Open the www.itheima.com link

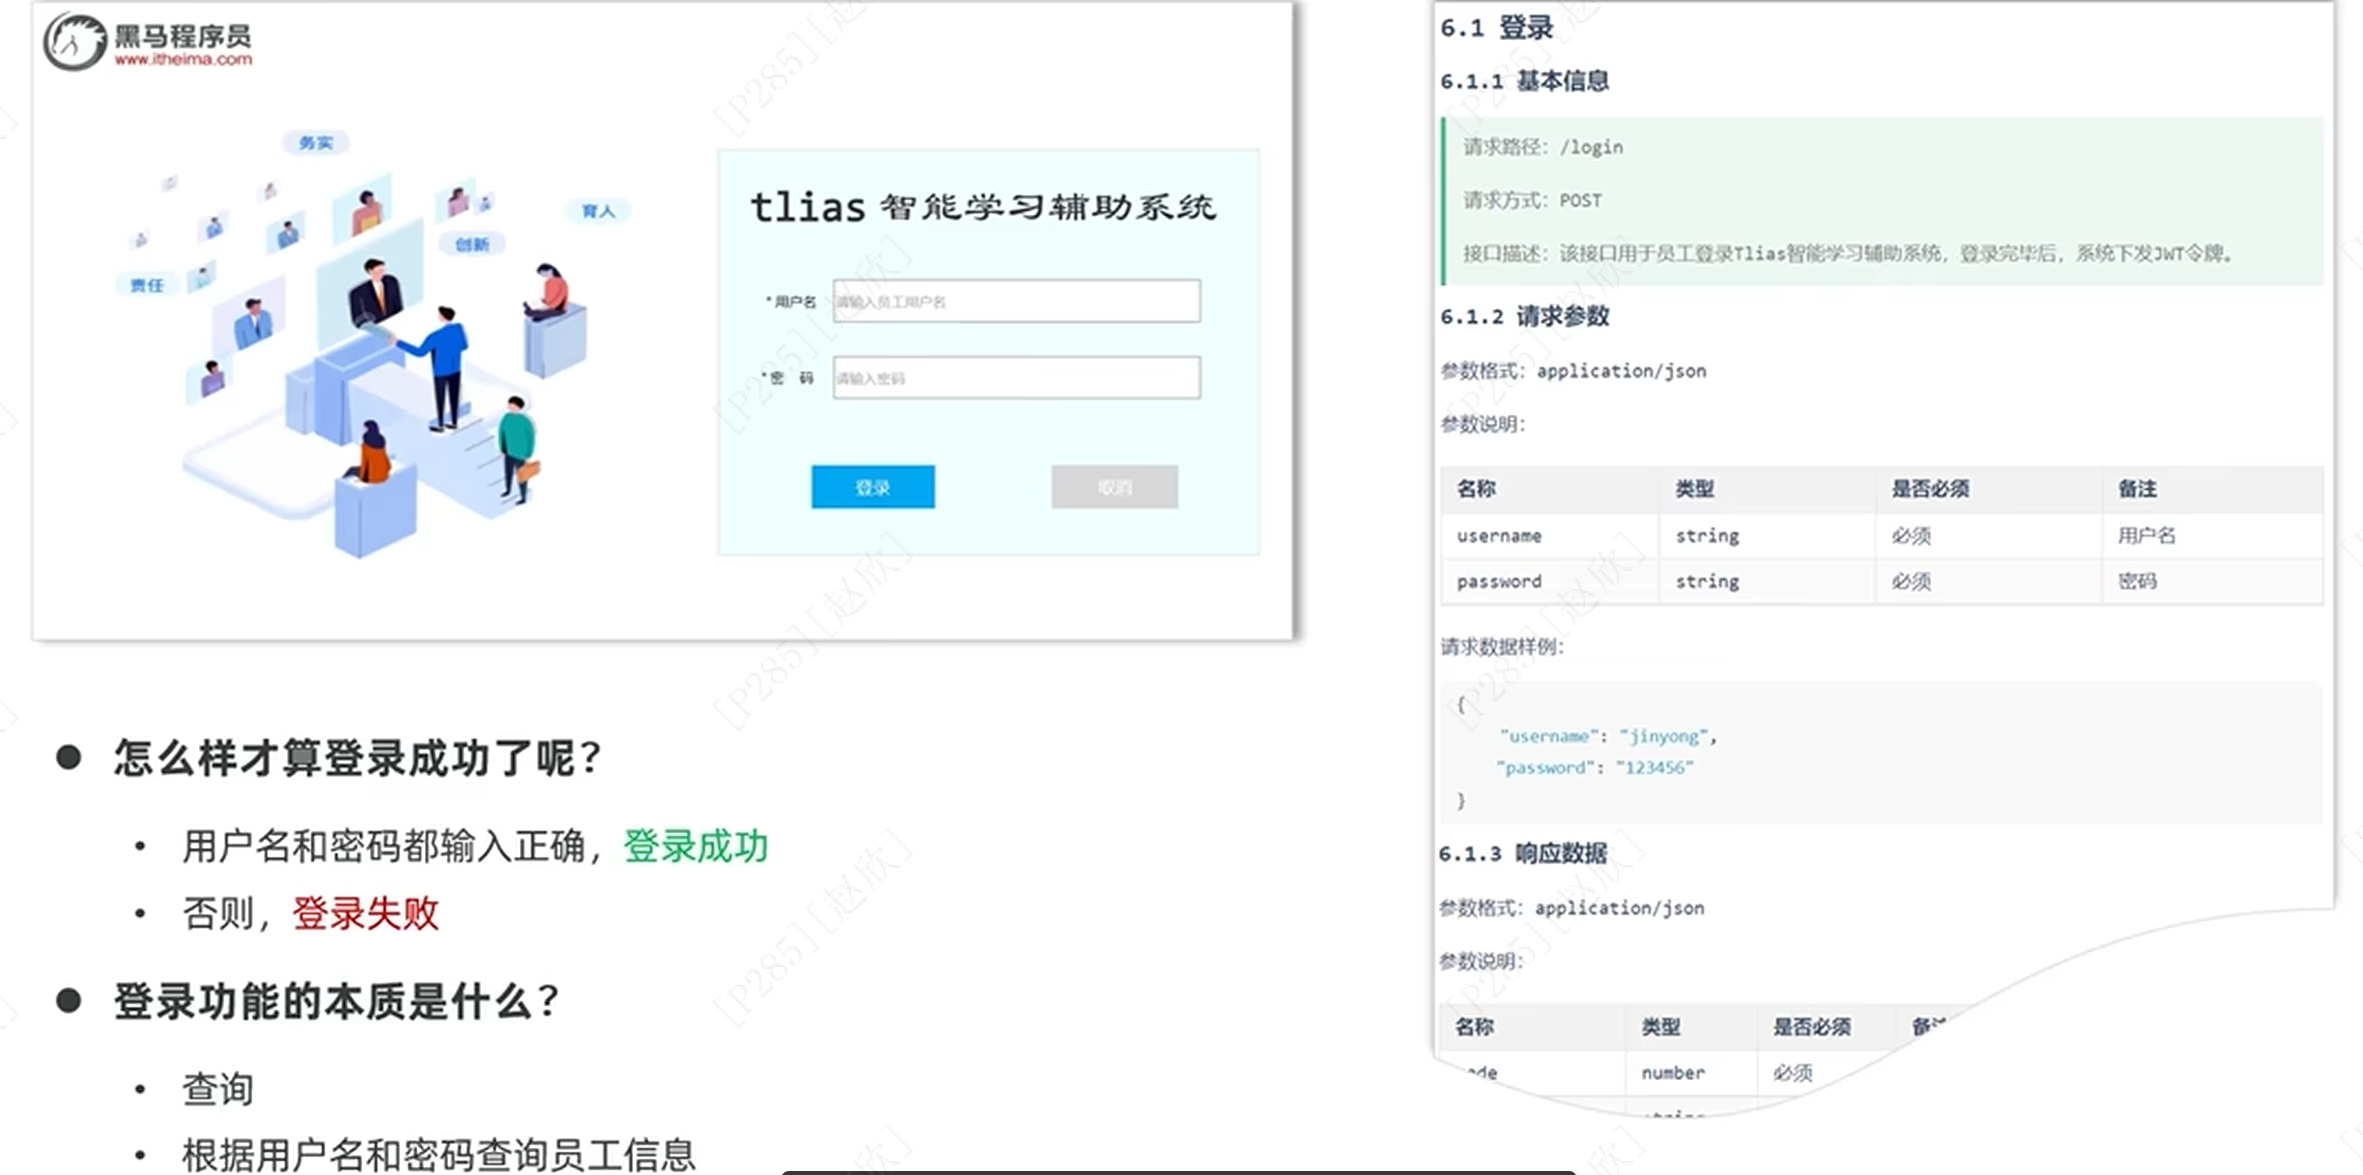click(x=183, y=59)
